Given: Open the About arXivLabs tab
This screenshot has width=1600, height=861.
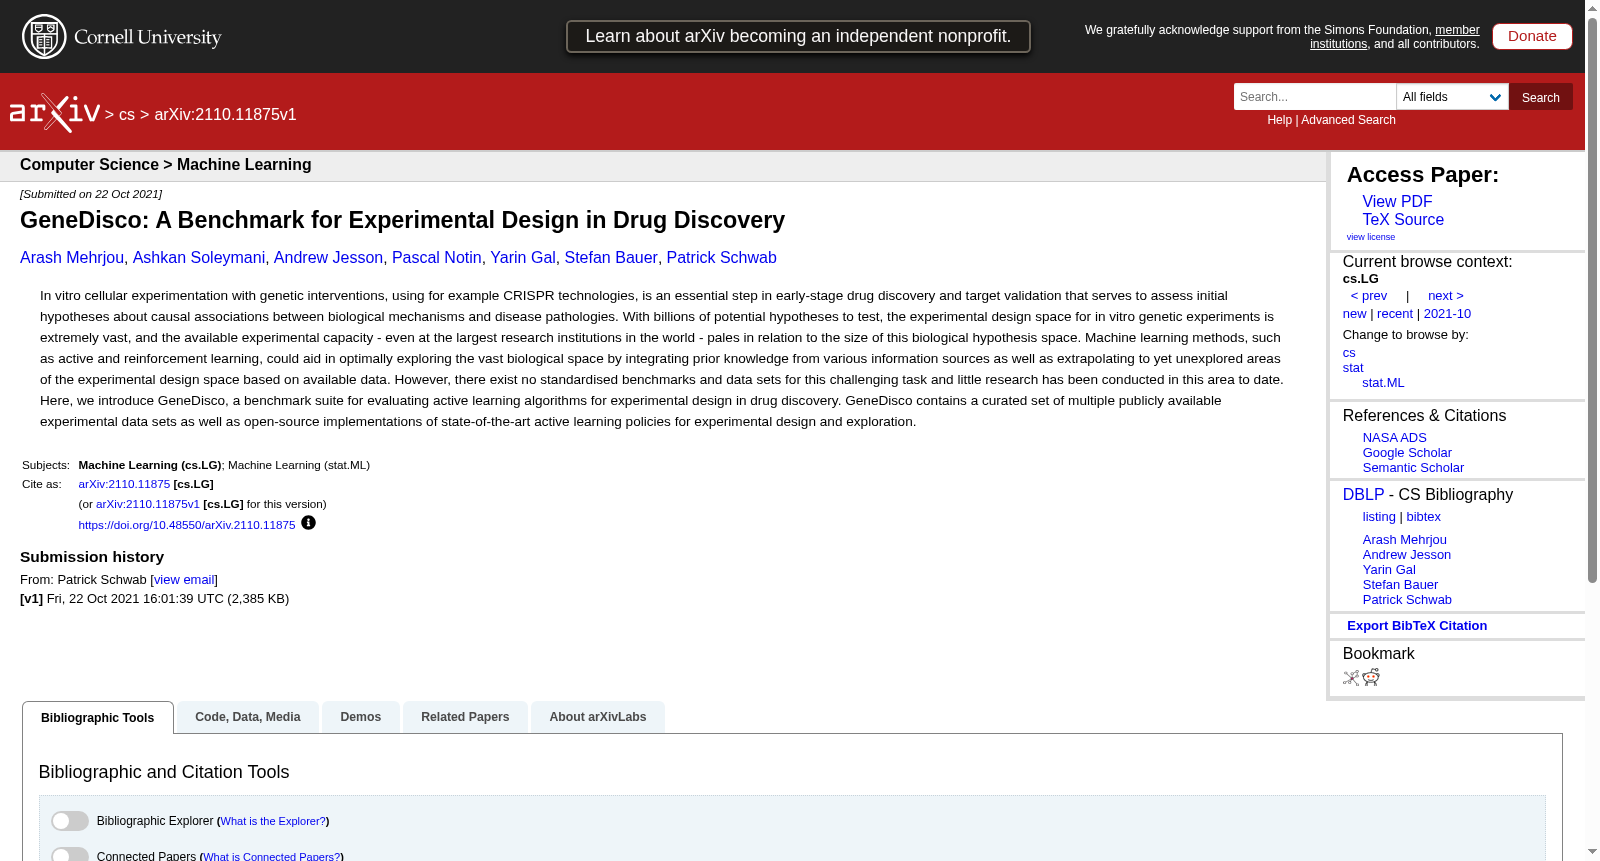Looking at the screenshot, I should [598, 717].
